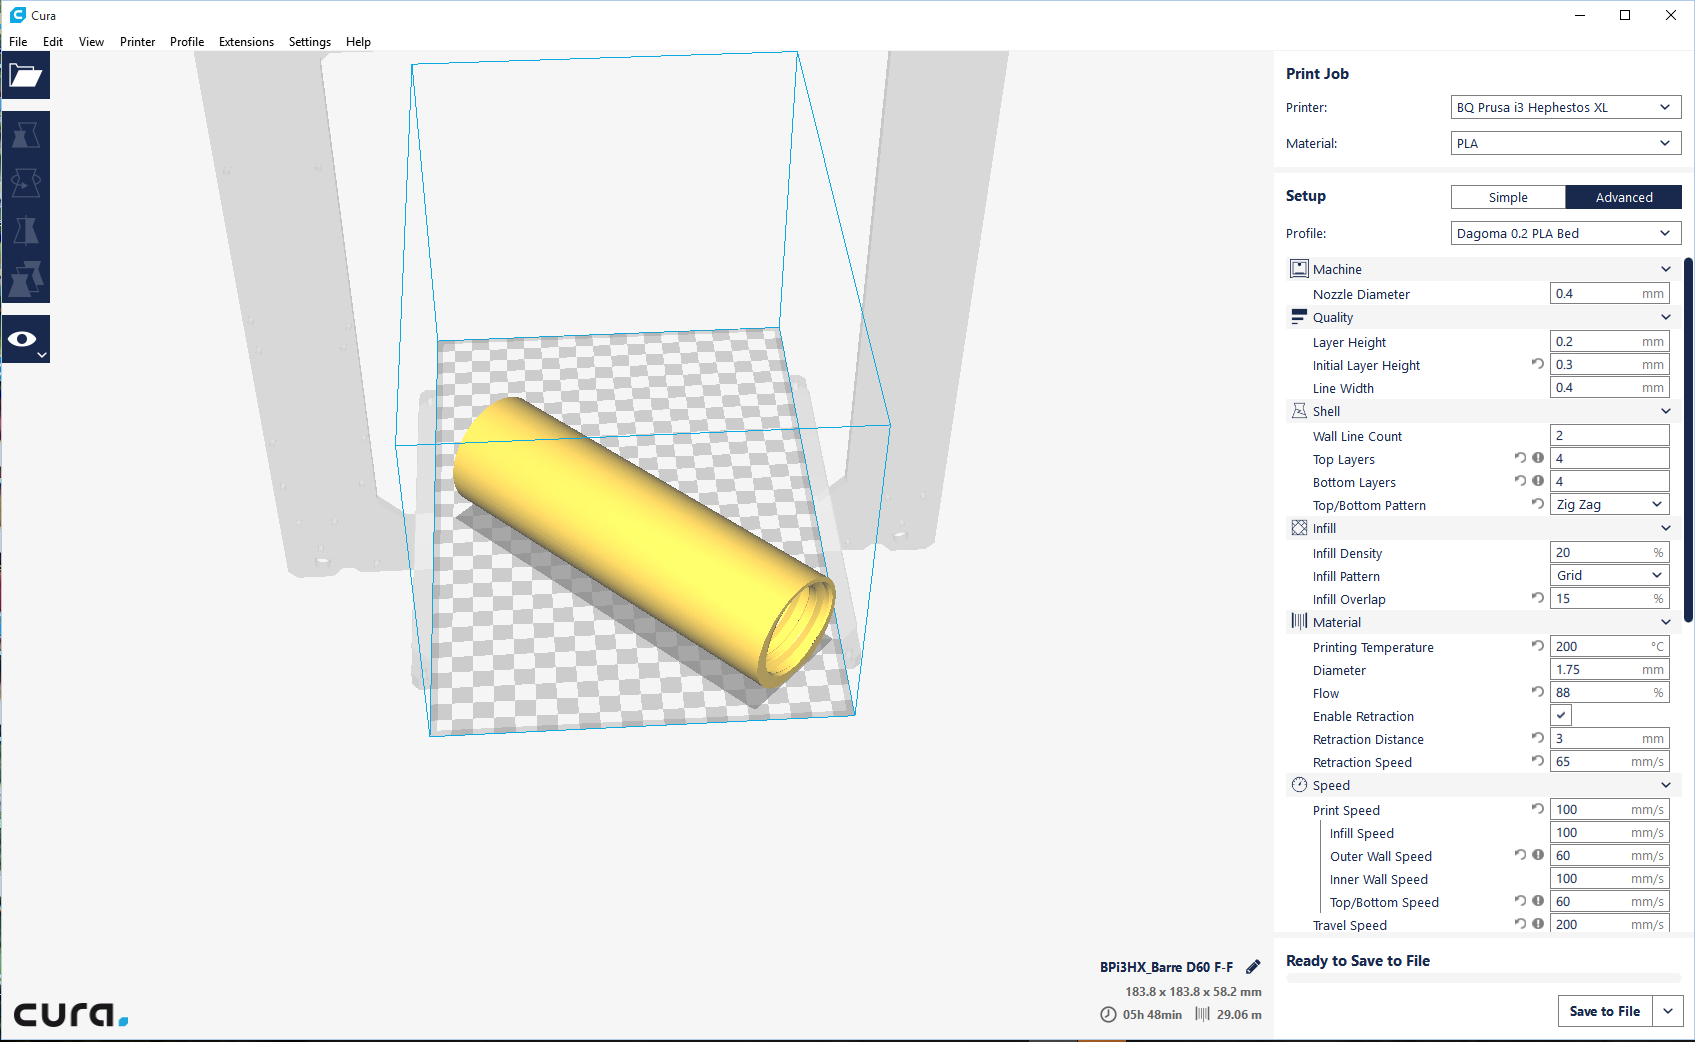Click the info icon beside Outer Wall Speed
This screenshot has height=1042, width=1695.
1538,855
